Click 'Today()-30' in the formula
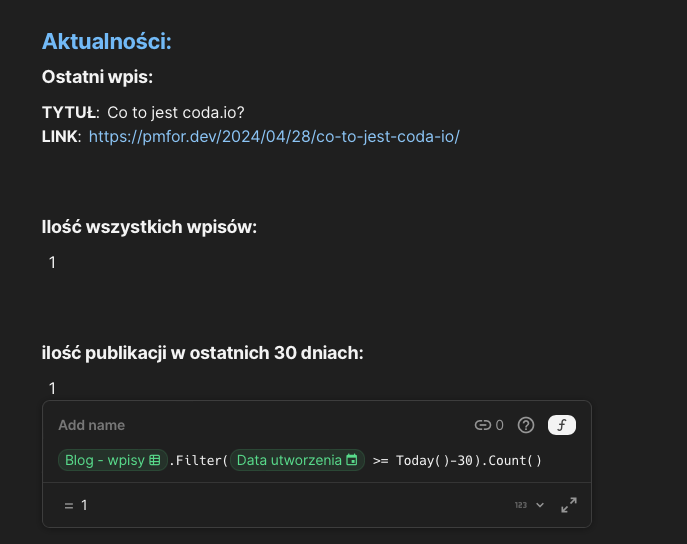Image resolution: width=687 pixels, height=544 pixels. tap(436, 460)
